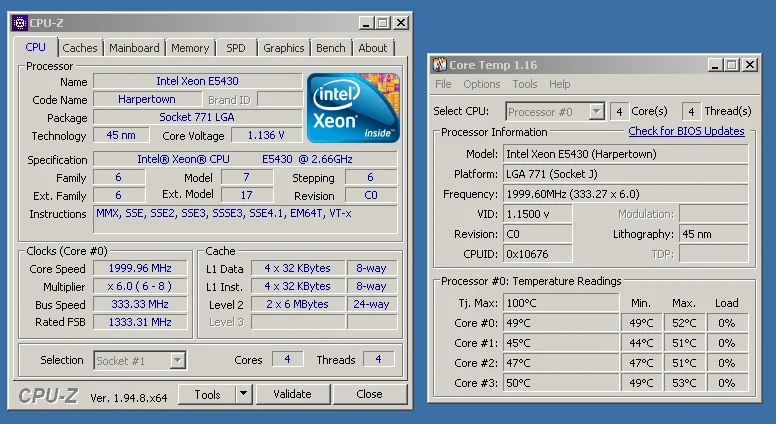This screenshot has height=424, width=776.
Task: Show the About tab
Action: pyautogui.click(x=373, y=48)
